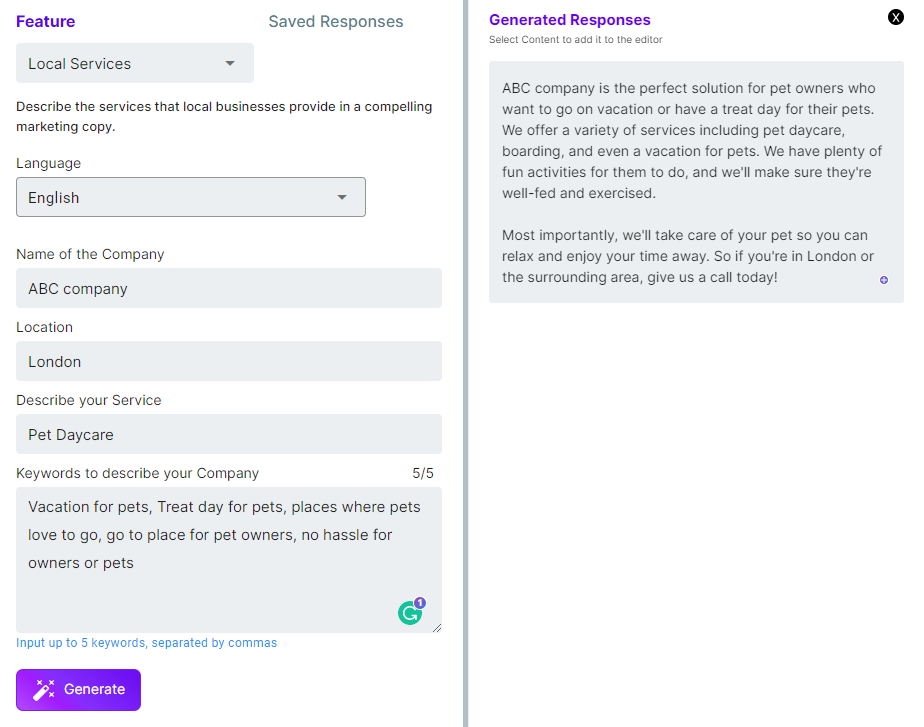
Task: Click inside the Keywords text area
Action: 229,560
